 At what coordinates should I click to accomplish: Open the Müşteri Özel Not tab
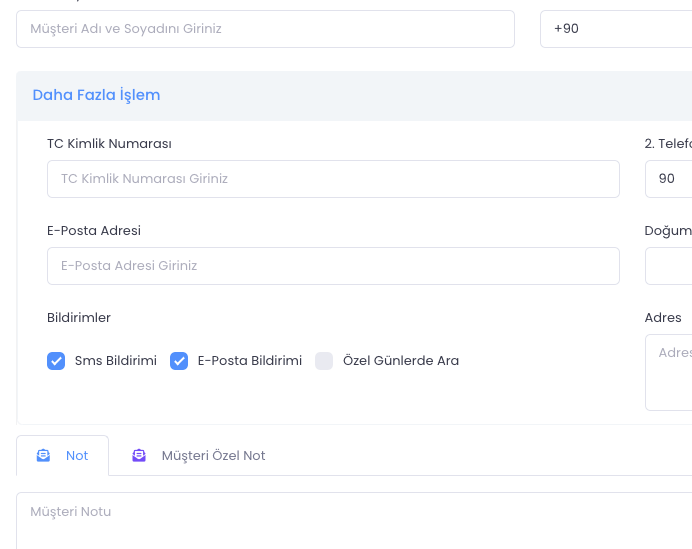tap(213, 455)
